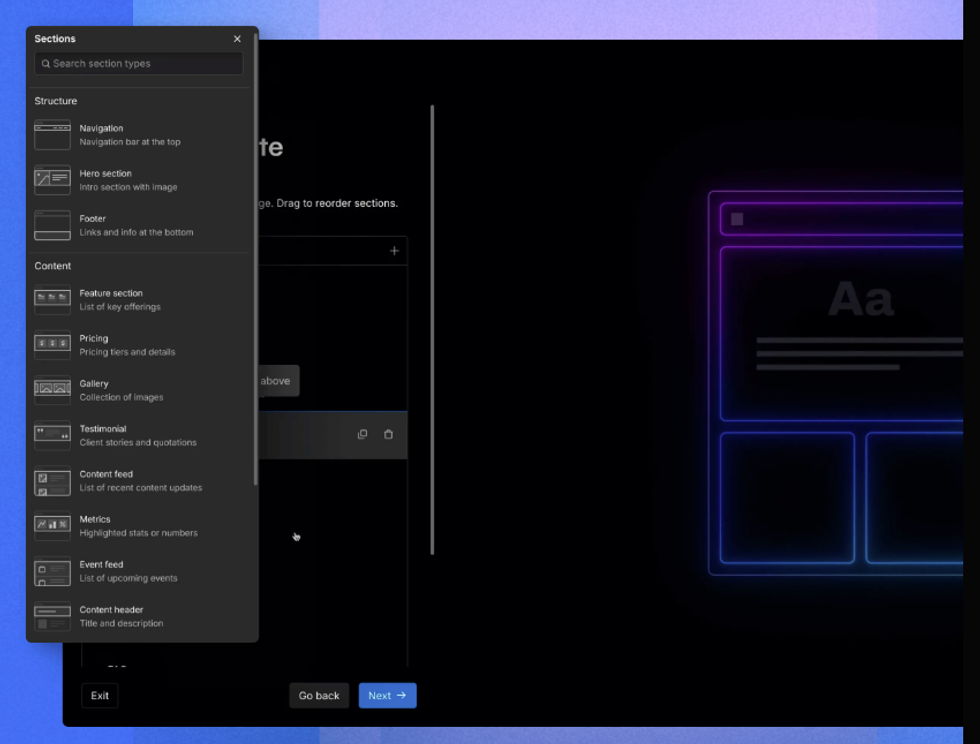Delete the section with trash icon

[x=388, y=434]
